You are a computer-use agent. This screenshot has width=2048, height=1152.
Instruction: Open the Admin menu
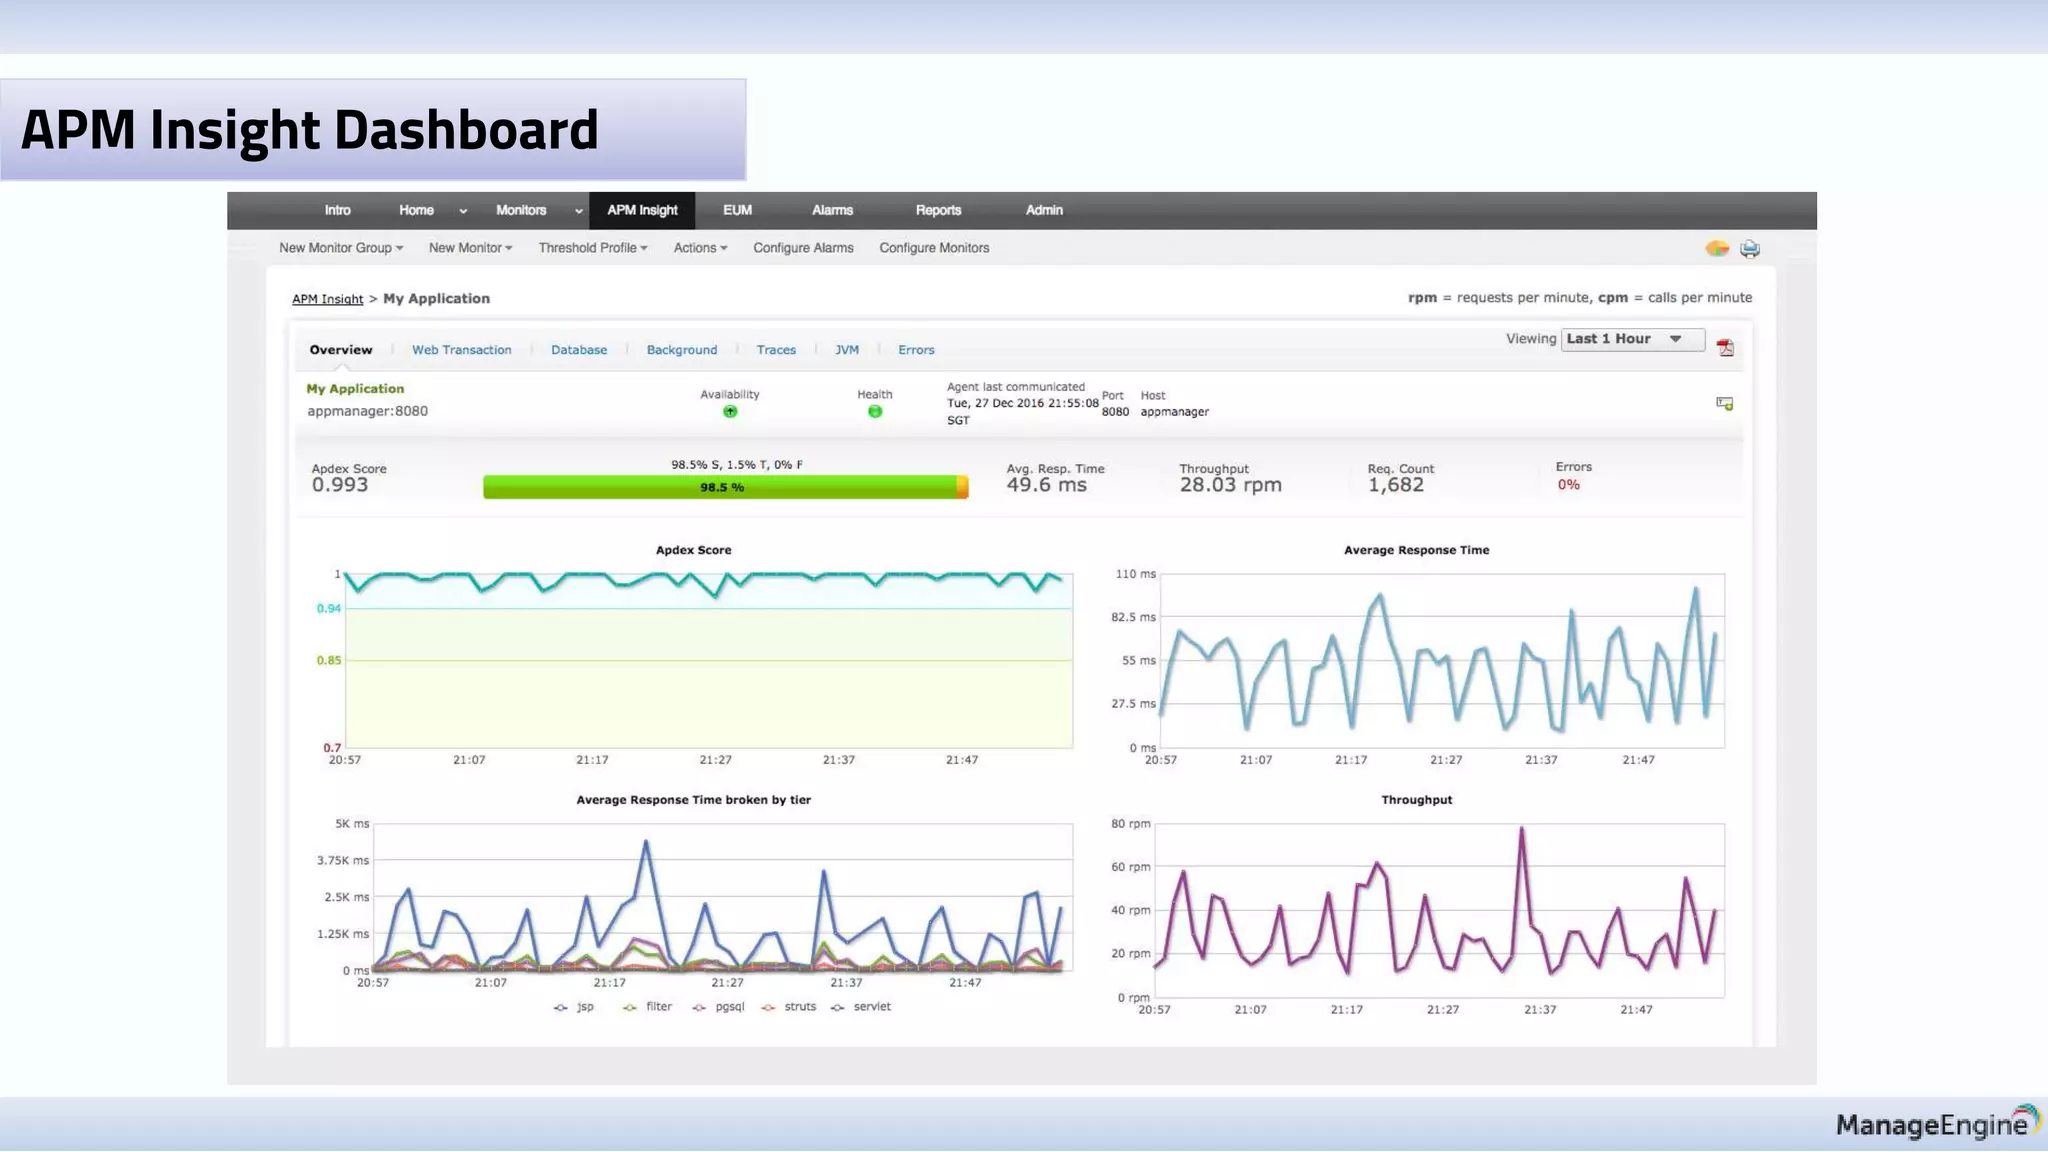point(1044,210)
